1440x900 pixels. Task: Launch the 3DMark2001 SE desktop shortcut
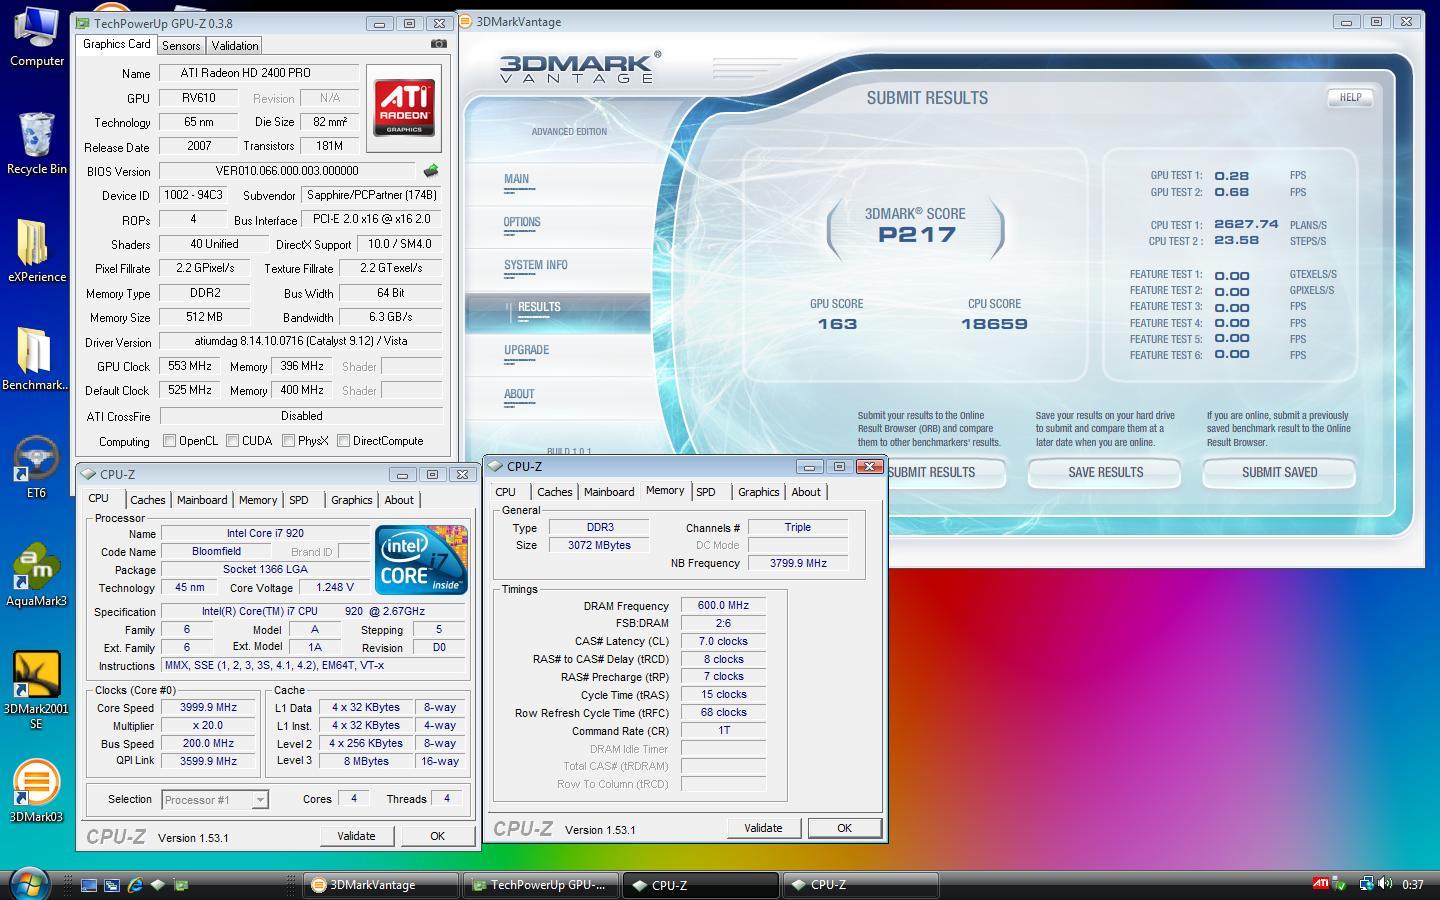click(36, 690)
